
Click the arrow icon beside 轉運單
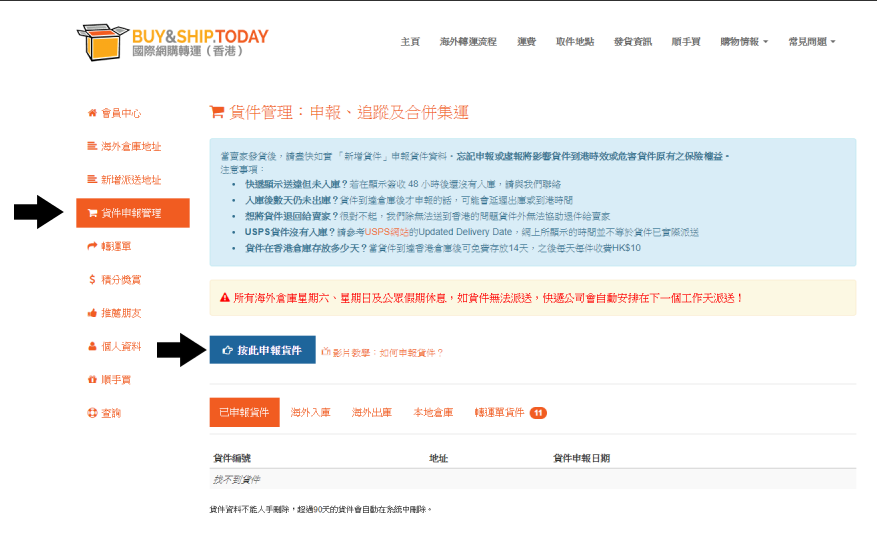tap(93, 246)
